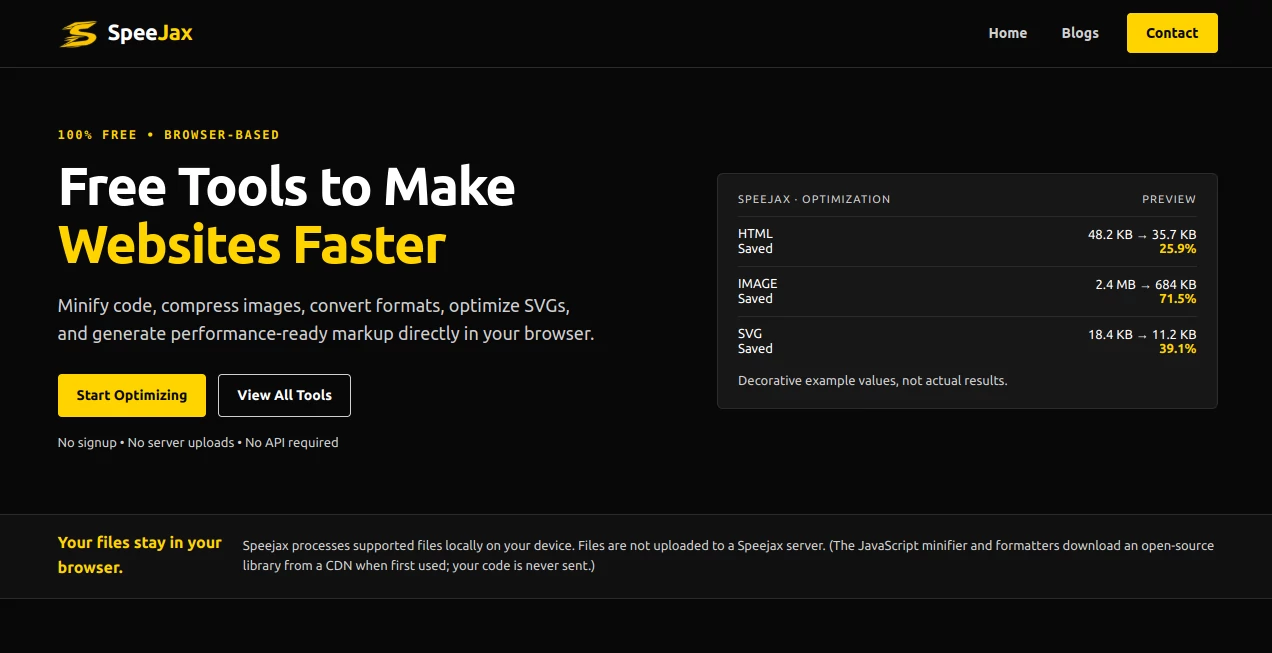Click the "25.9%" savings figure
Screen dimensions: 1272x653
[1178, 248]
